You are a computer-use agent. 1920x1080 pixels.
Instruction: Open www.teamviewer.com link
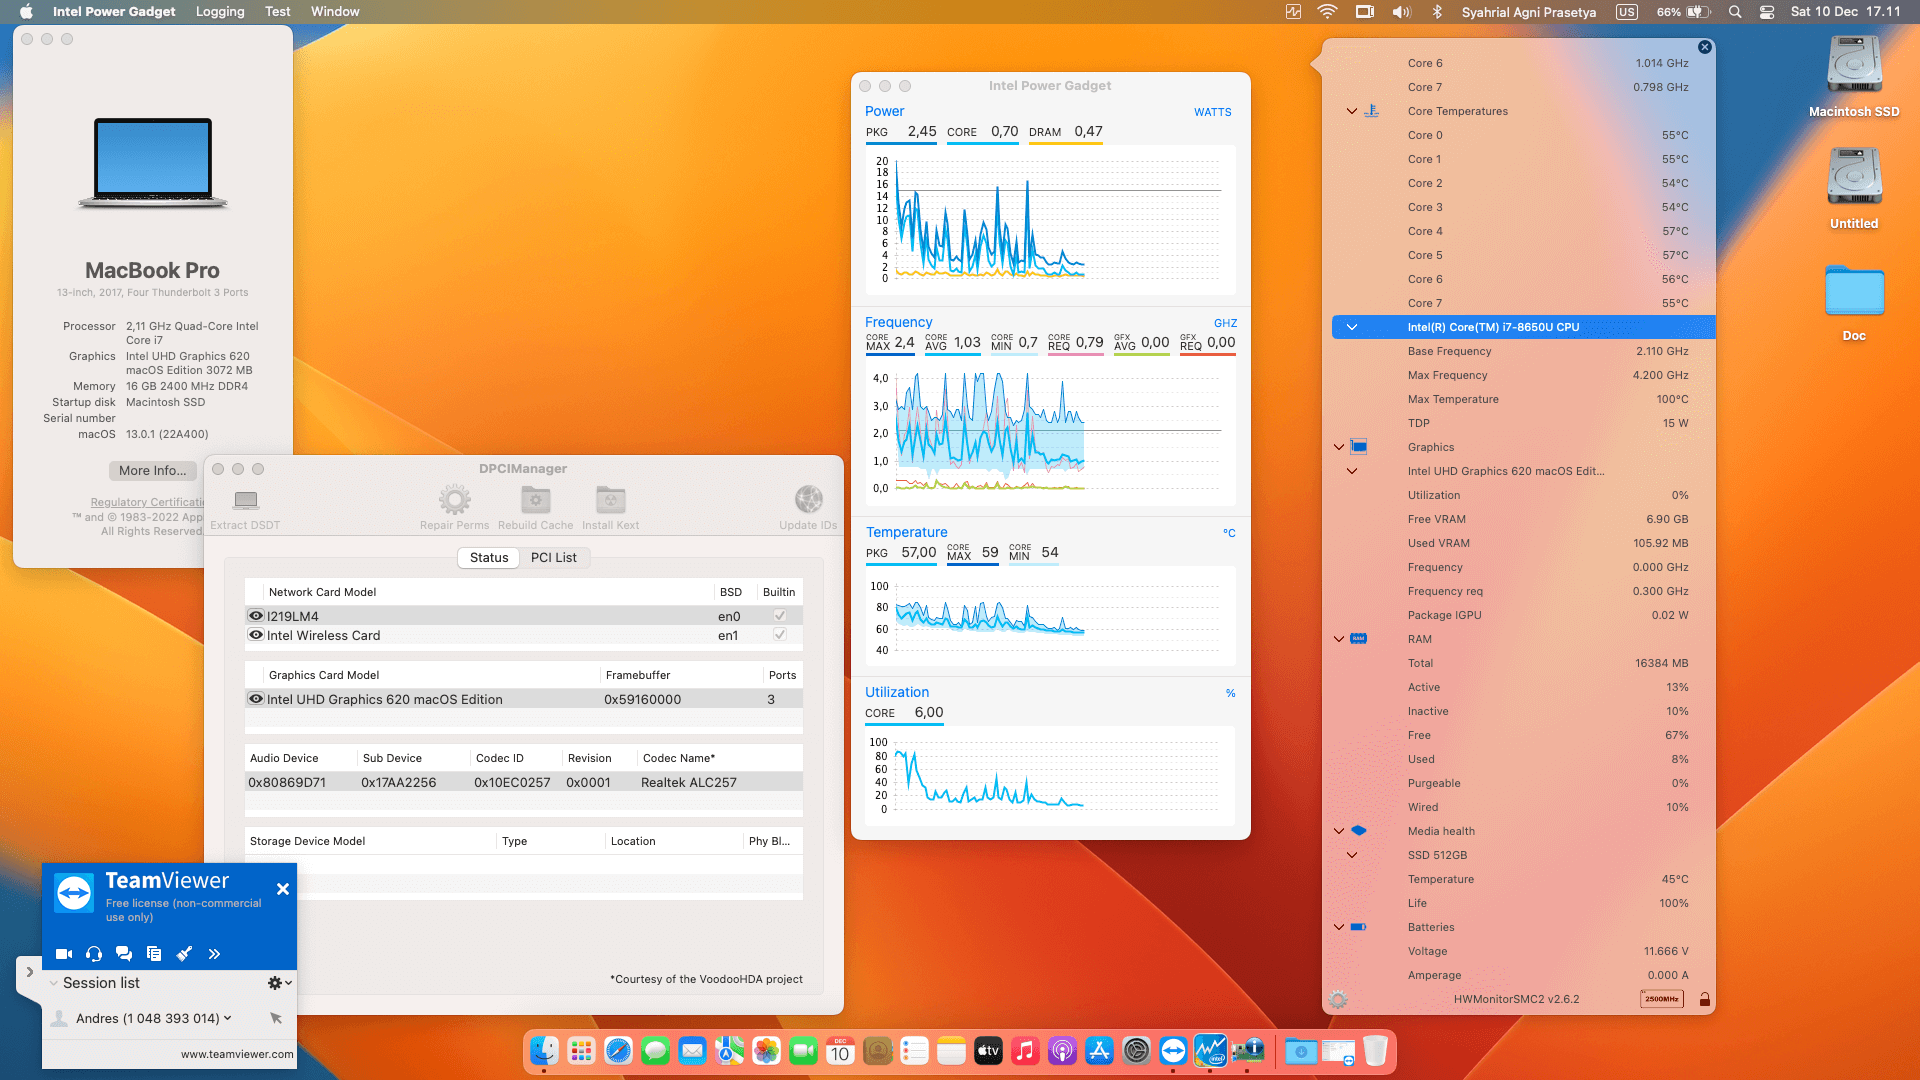point(237,1054)
